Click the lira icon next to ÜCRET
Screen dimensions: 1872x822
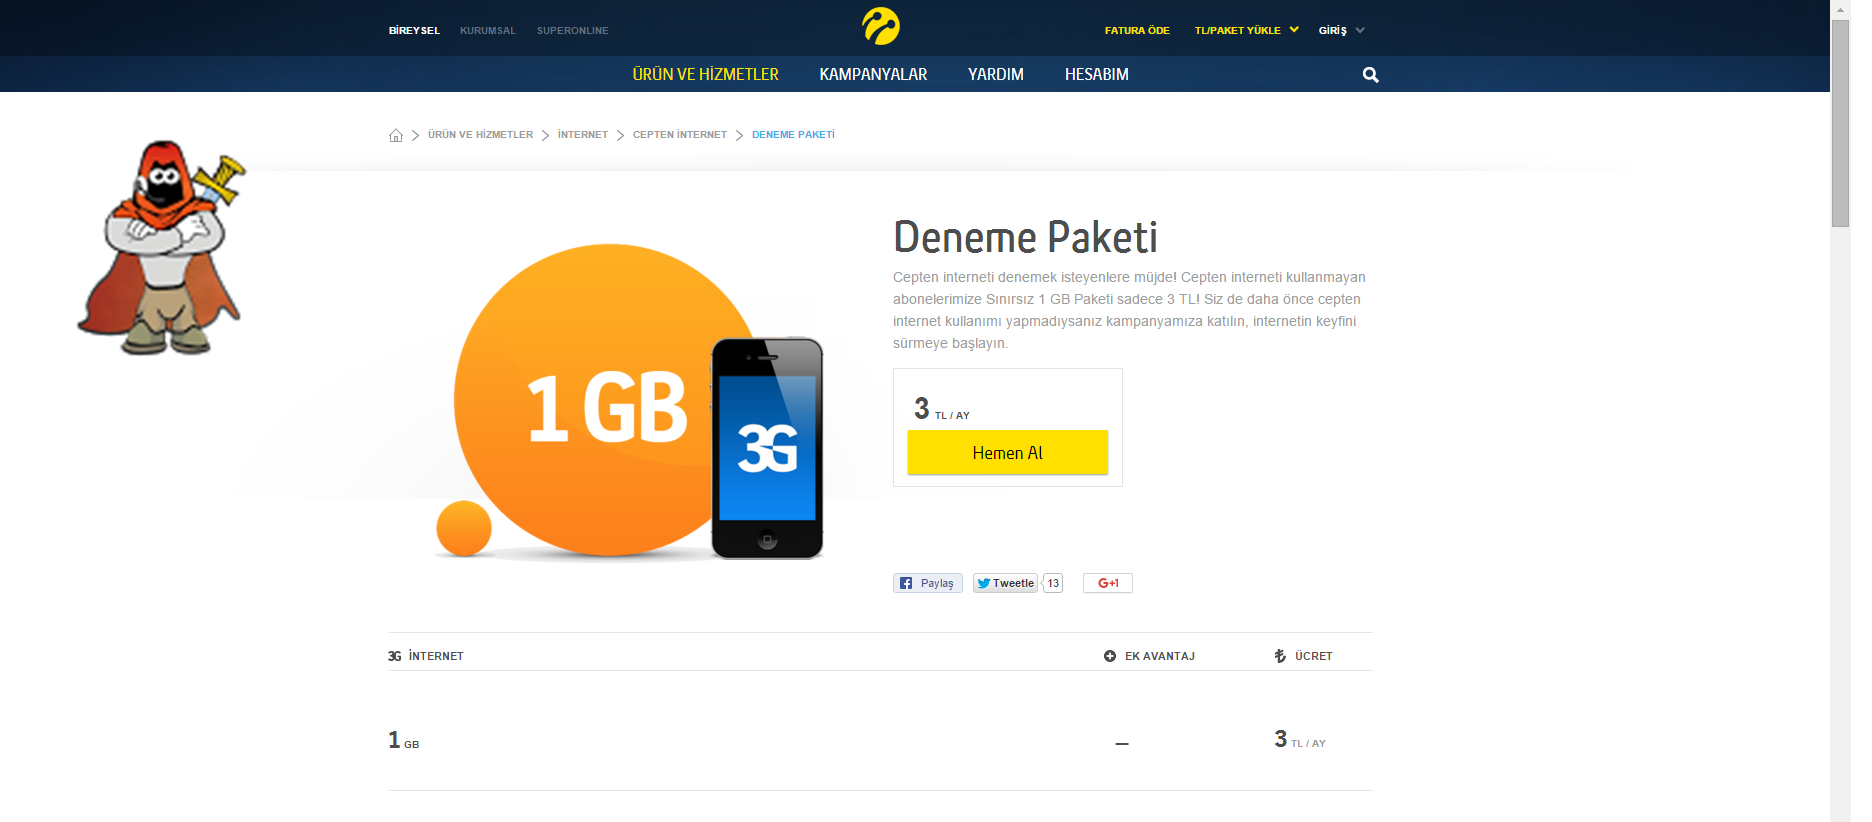(x=1280, y=656)
